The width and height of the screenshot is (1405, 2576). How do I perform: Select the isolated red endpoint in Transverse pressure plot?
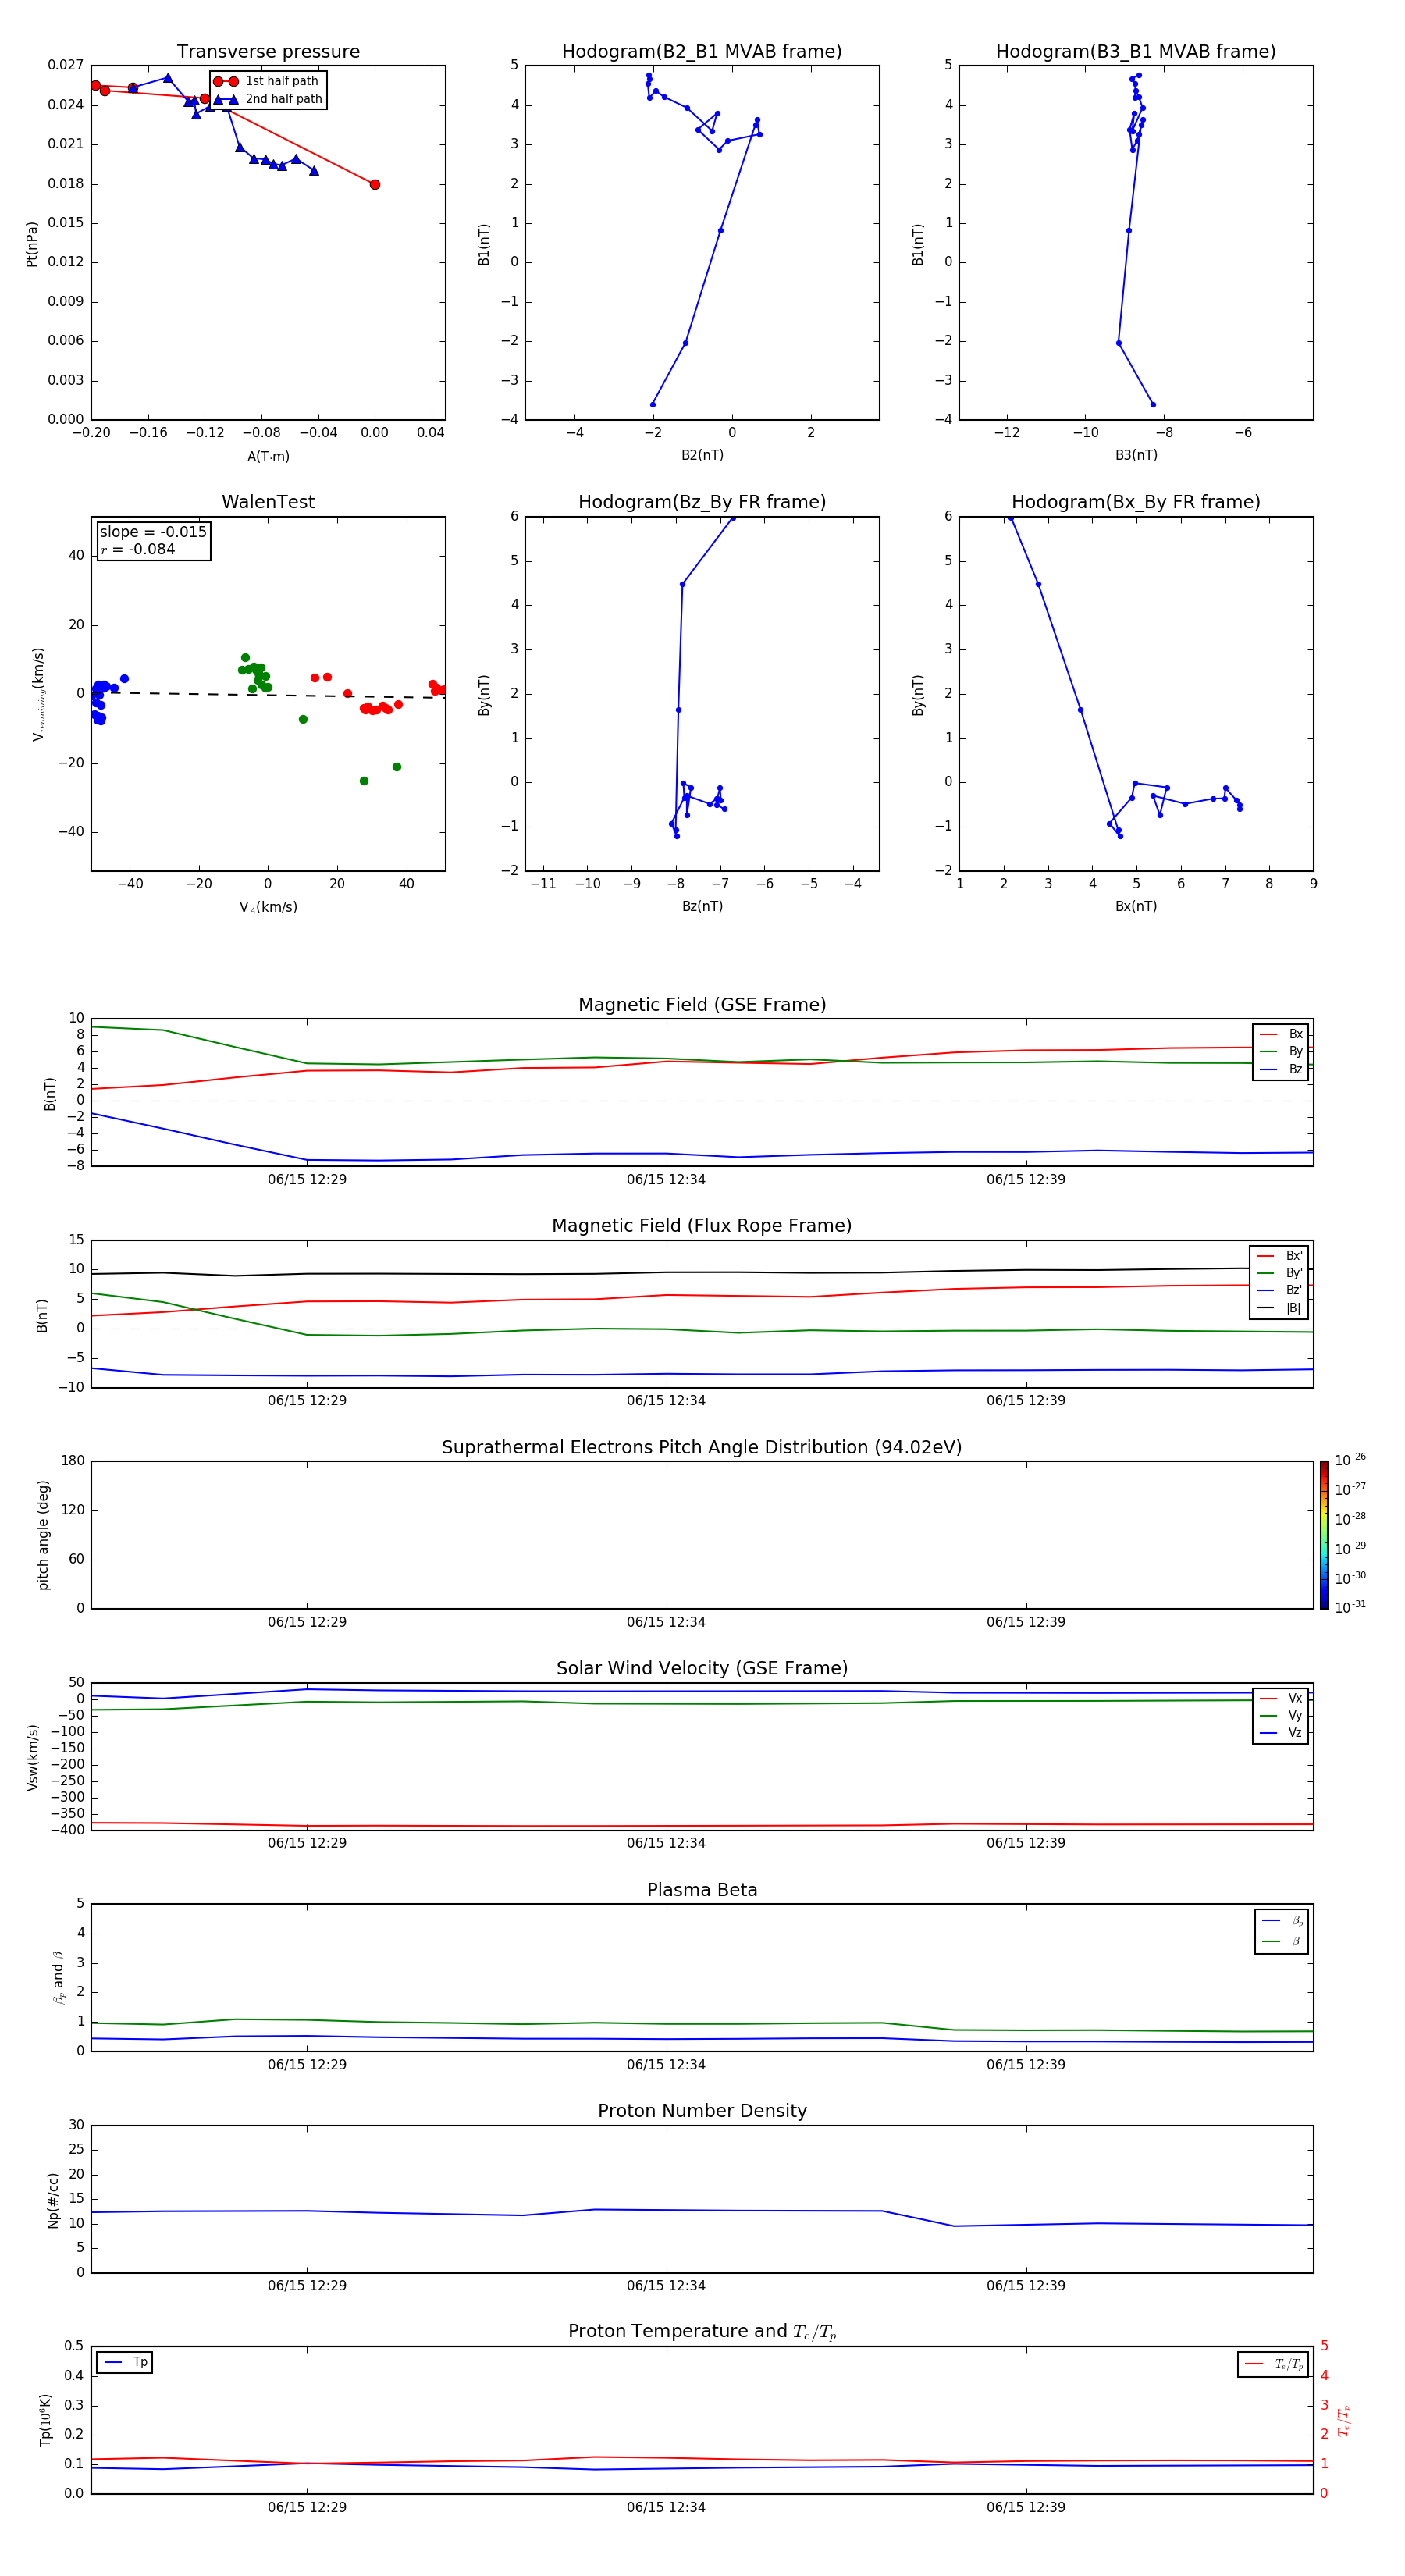click(x=375, y=185)
